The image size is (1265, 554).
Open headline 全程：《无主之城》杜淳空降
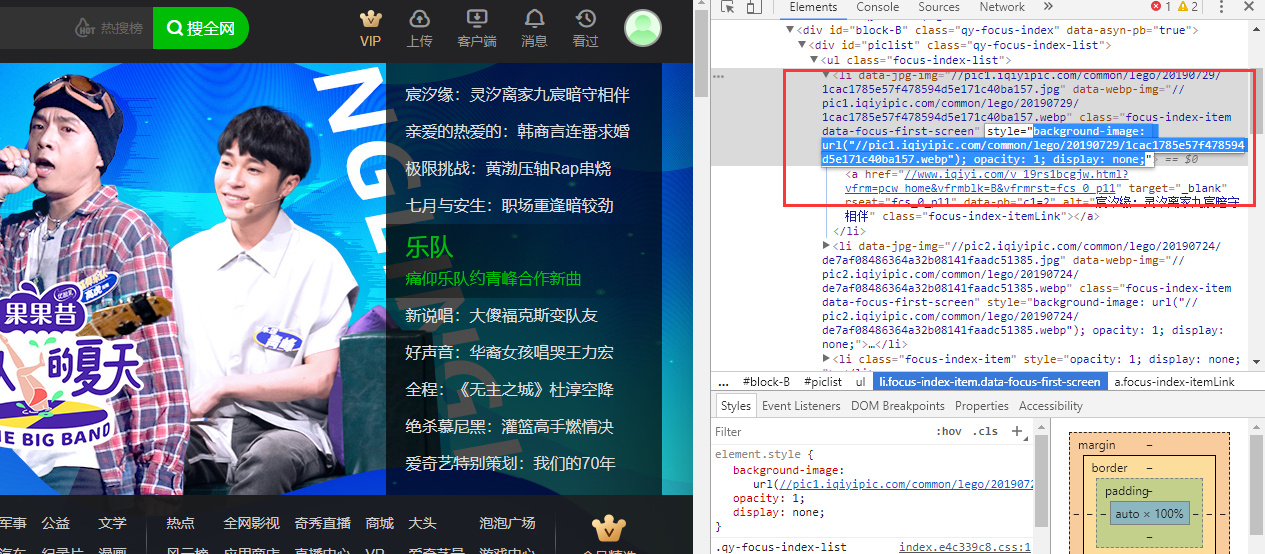point(509,390)
